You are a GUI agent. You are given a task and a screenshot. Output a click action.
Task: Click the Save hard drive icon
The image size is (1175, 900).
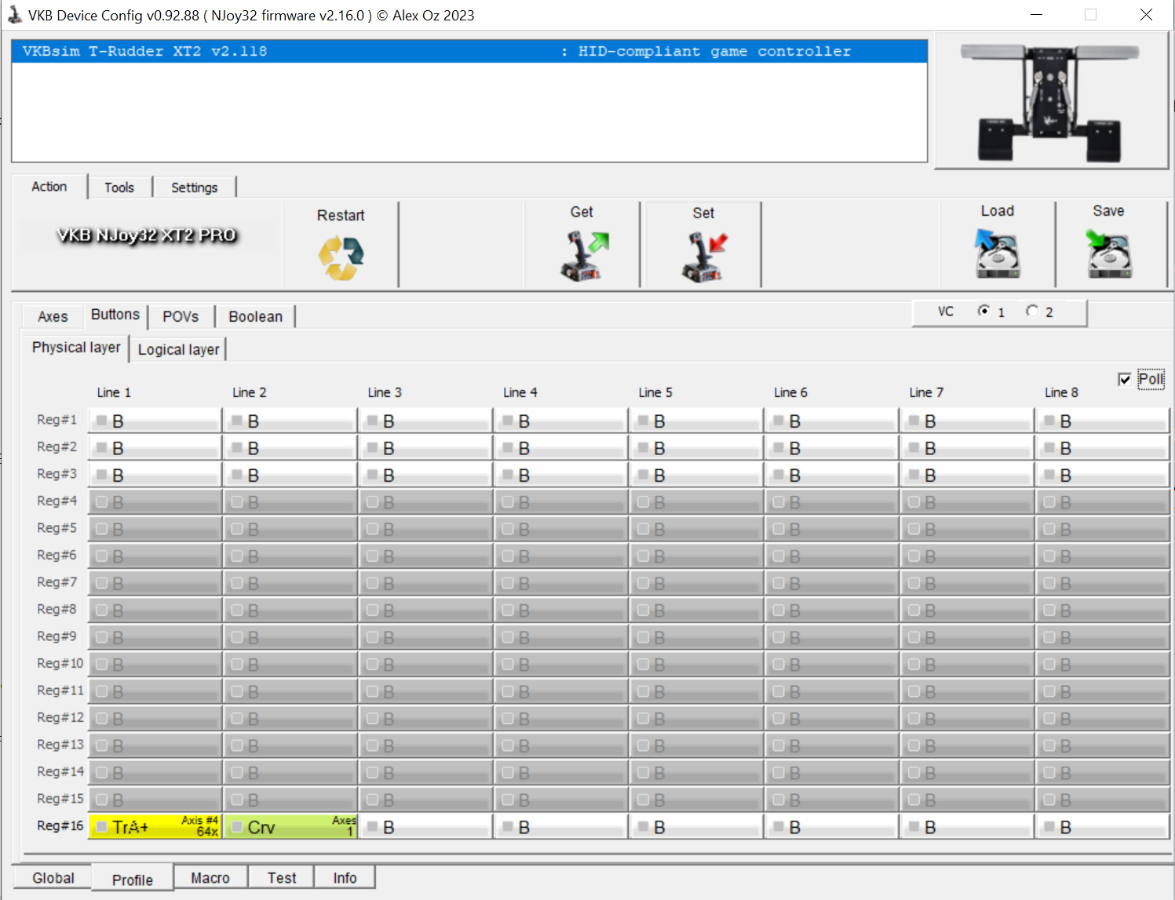point(1108,253)
